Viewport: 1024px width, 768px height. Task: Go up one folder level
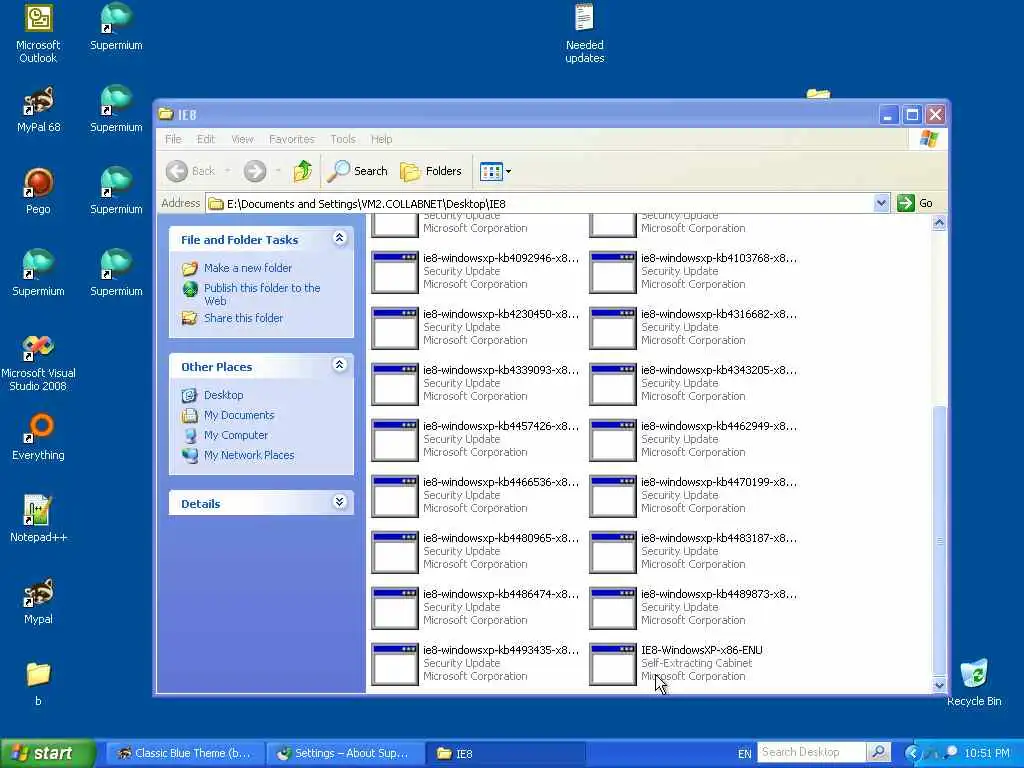click(302, 171)
